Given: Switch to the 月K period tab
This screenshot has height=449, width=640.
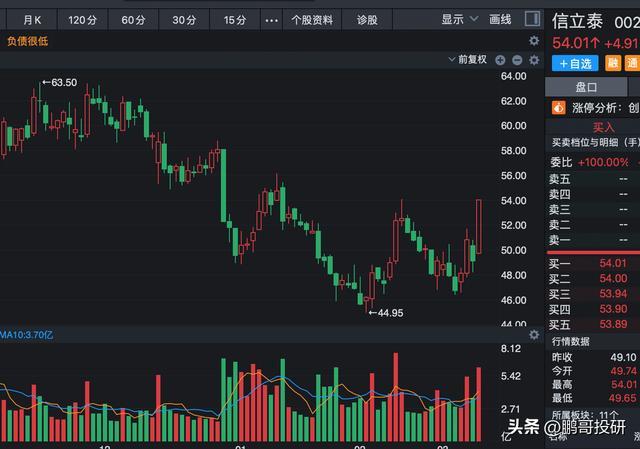Looking at the screenshot, I should pyautogui.click(x=32, y=20).
